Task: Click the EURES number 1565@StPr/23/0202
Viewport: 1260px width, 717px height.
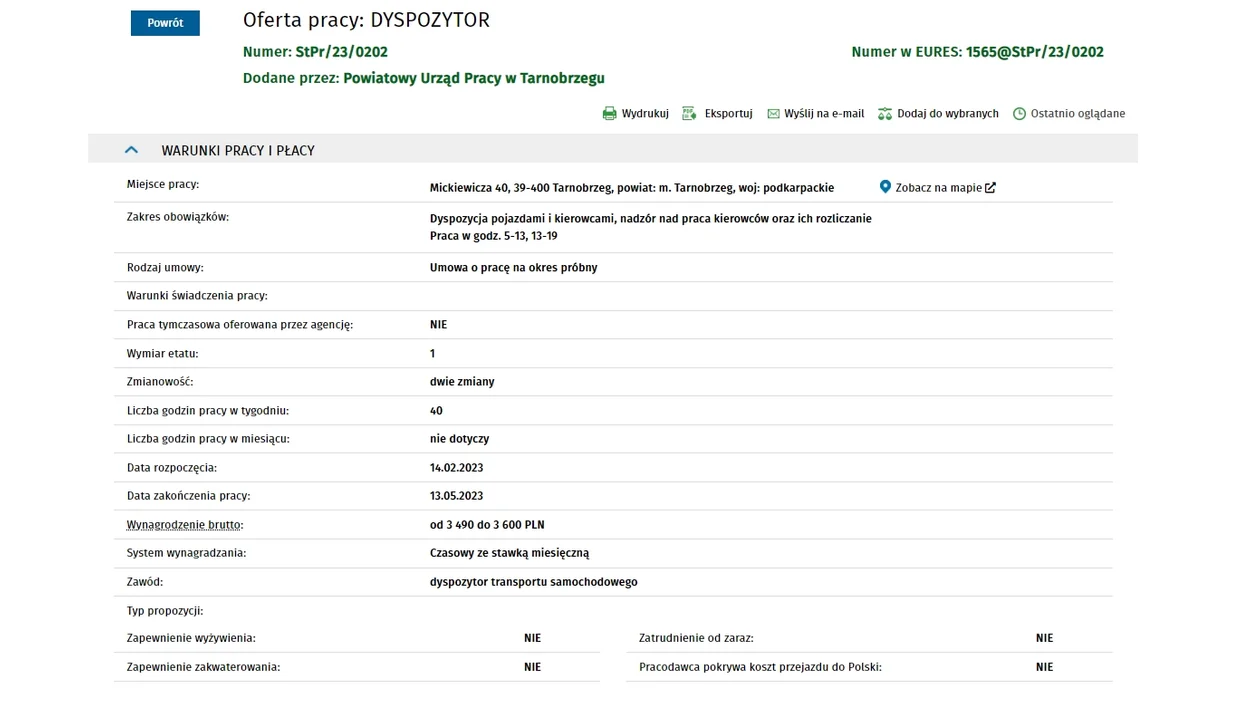Action: [x=1034, y=52]
